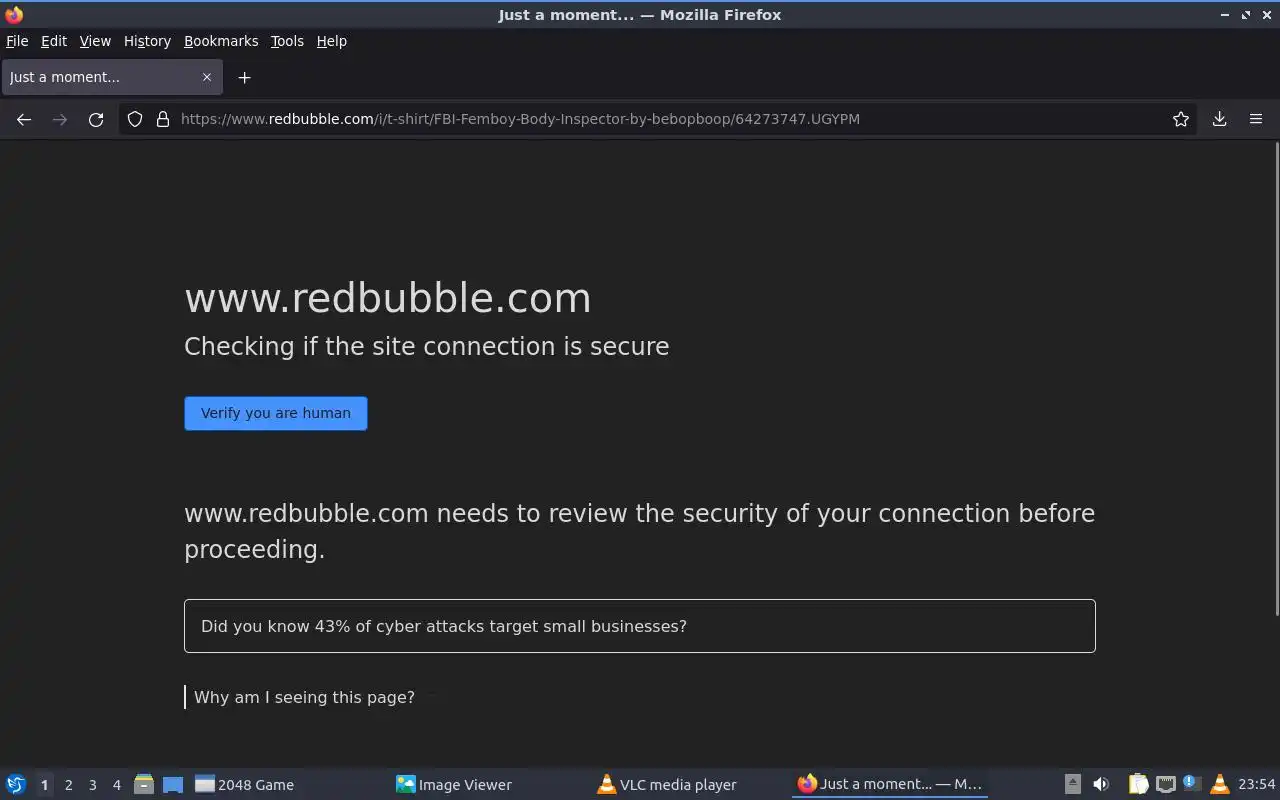Switch to virtual desktop 2
Image resolution: width=1280 pixels, height=800 pixels.
click(x=68, y=785)
